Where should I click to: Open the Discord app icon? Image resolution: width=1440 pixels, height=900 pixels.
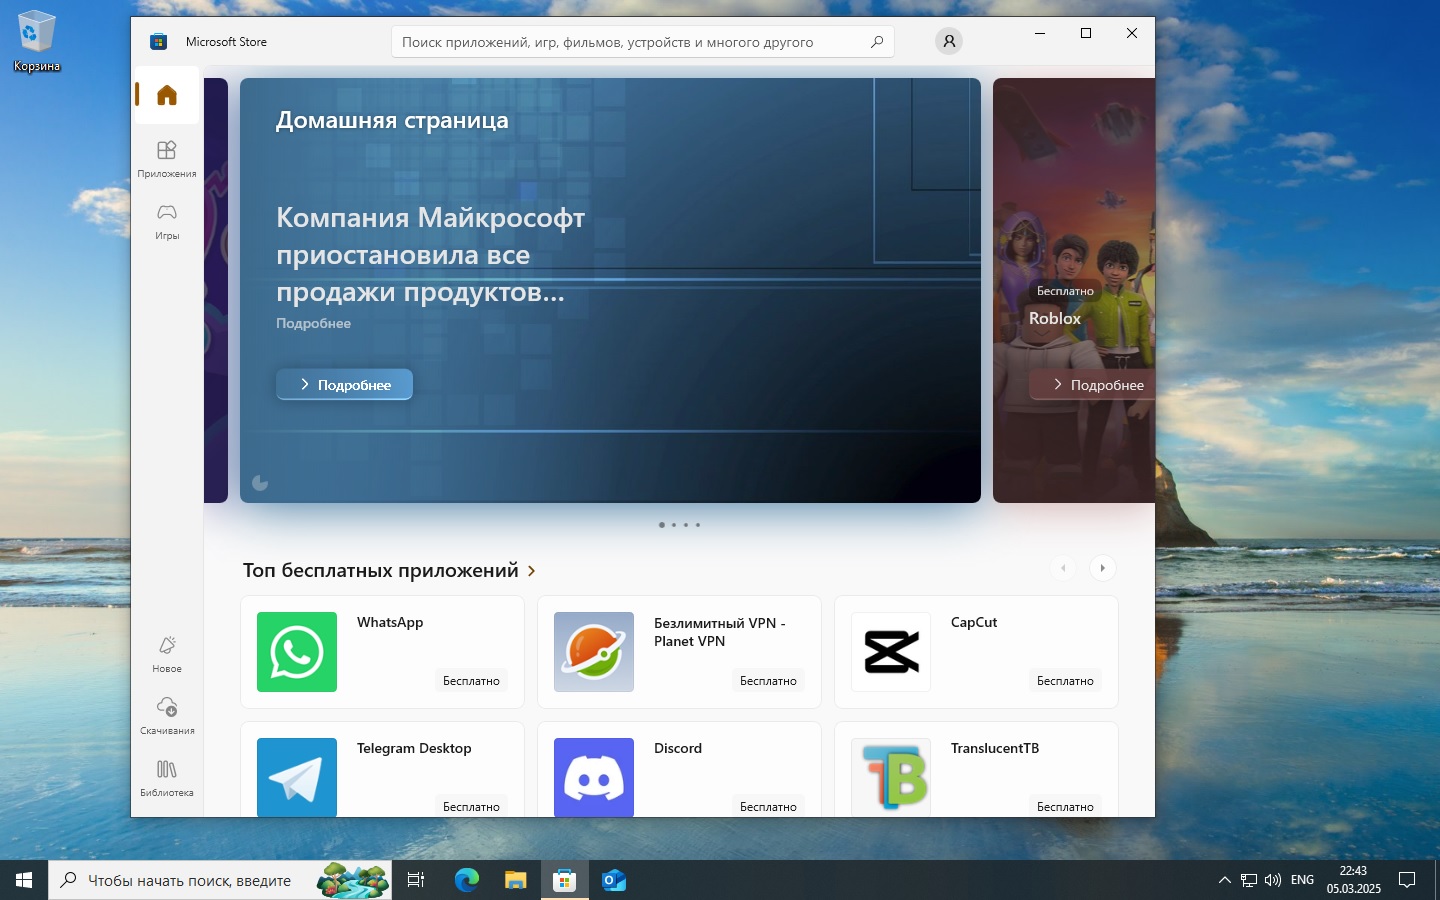(594, 777)
